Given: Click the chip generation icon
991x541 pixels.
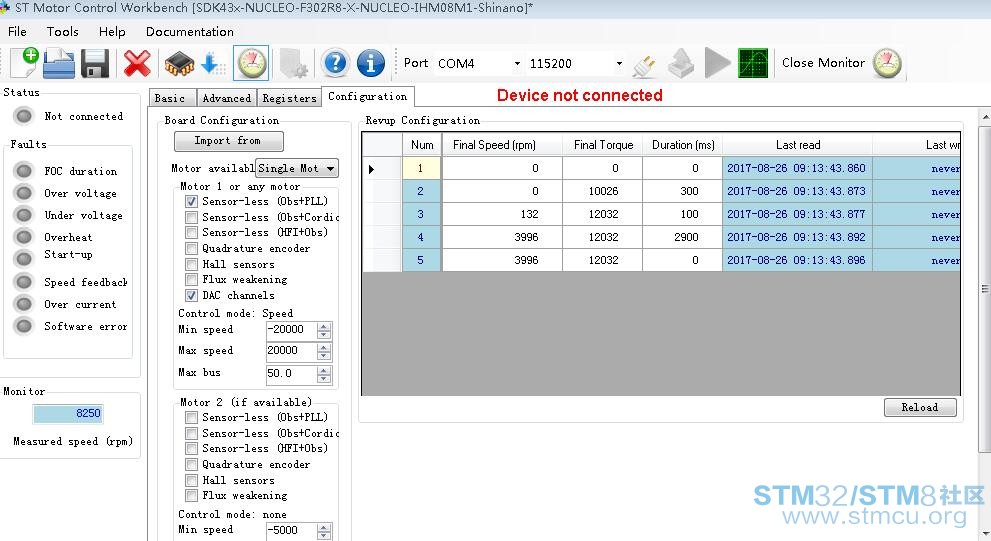Looking at the screenshot, I should [179, 63].
